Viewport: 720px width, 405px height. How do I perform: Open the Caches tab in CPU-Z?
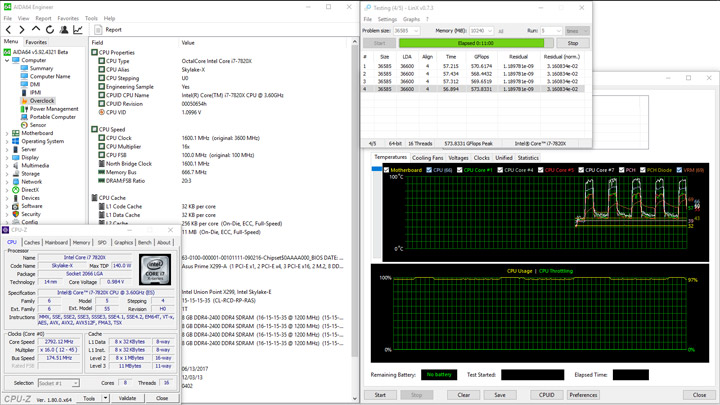click(x=32, y=242)
